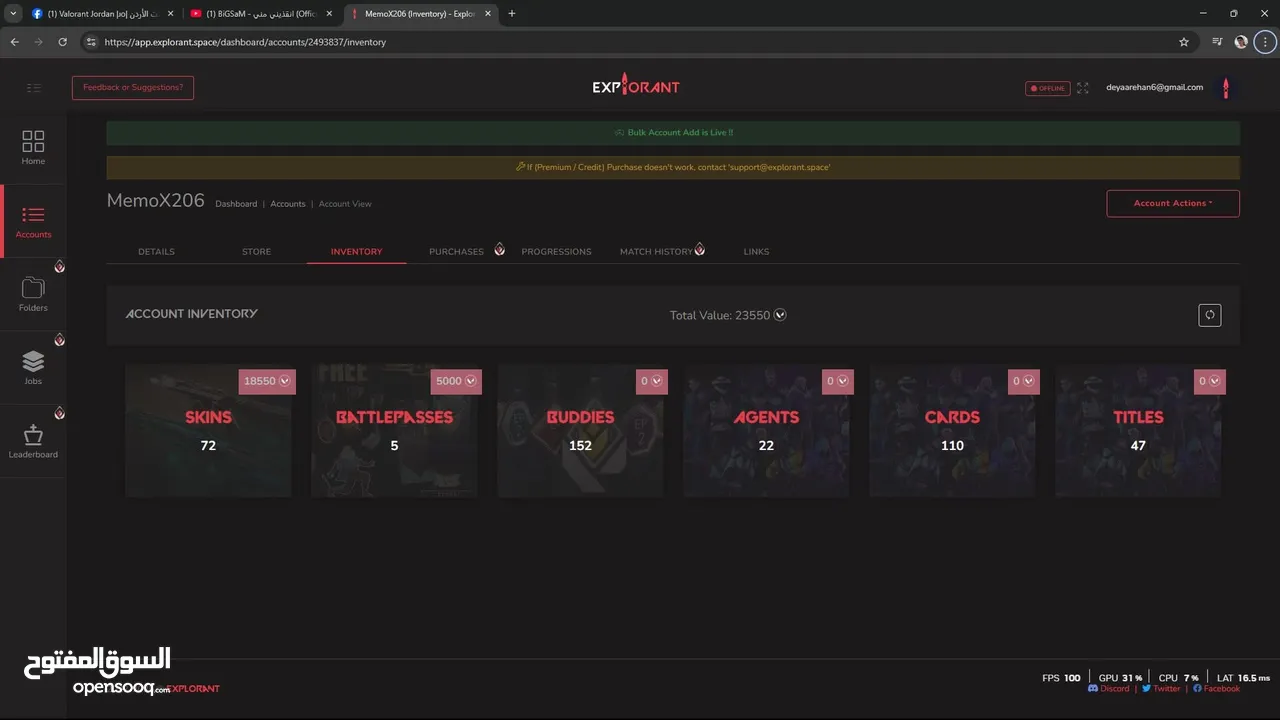Expand the Titles value chevron
This screenshot has width=1280, height=720.
click(x=1215, y=381)
